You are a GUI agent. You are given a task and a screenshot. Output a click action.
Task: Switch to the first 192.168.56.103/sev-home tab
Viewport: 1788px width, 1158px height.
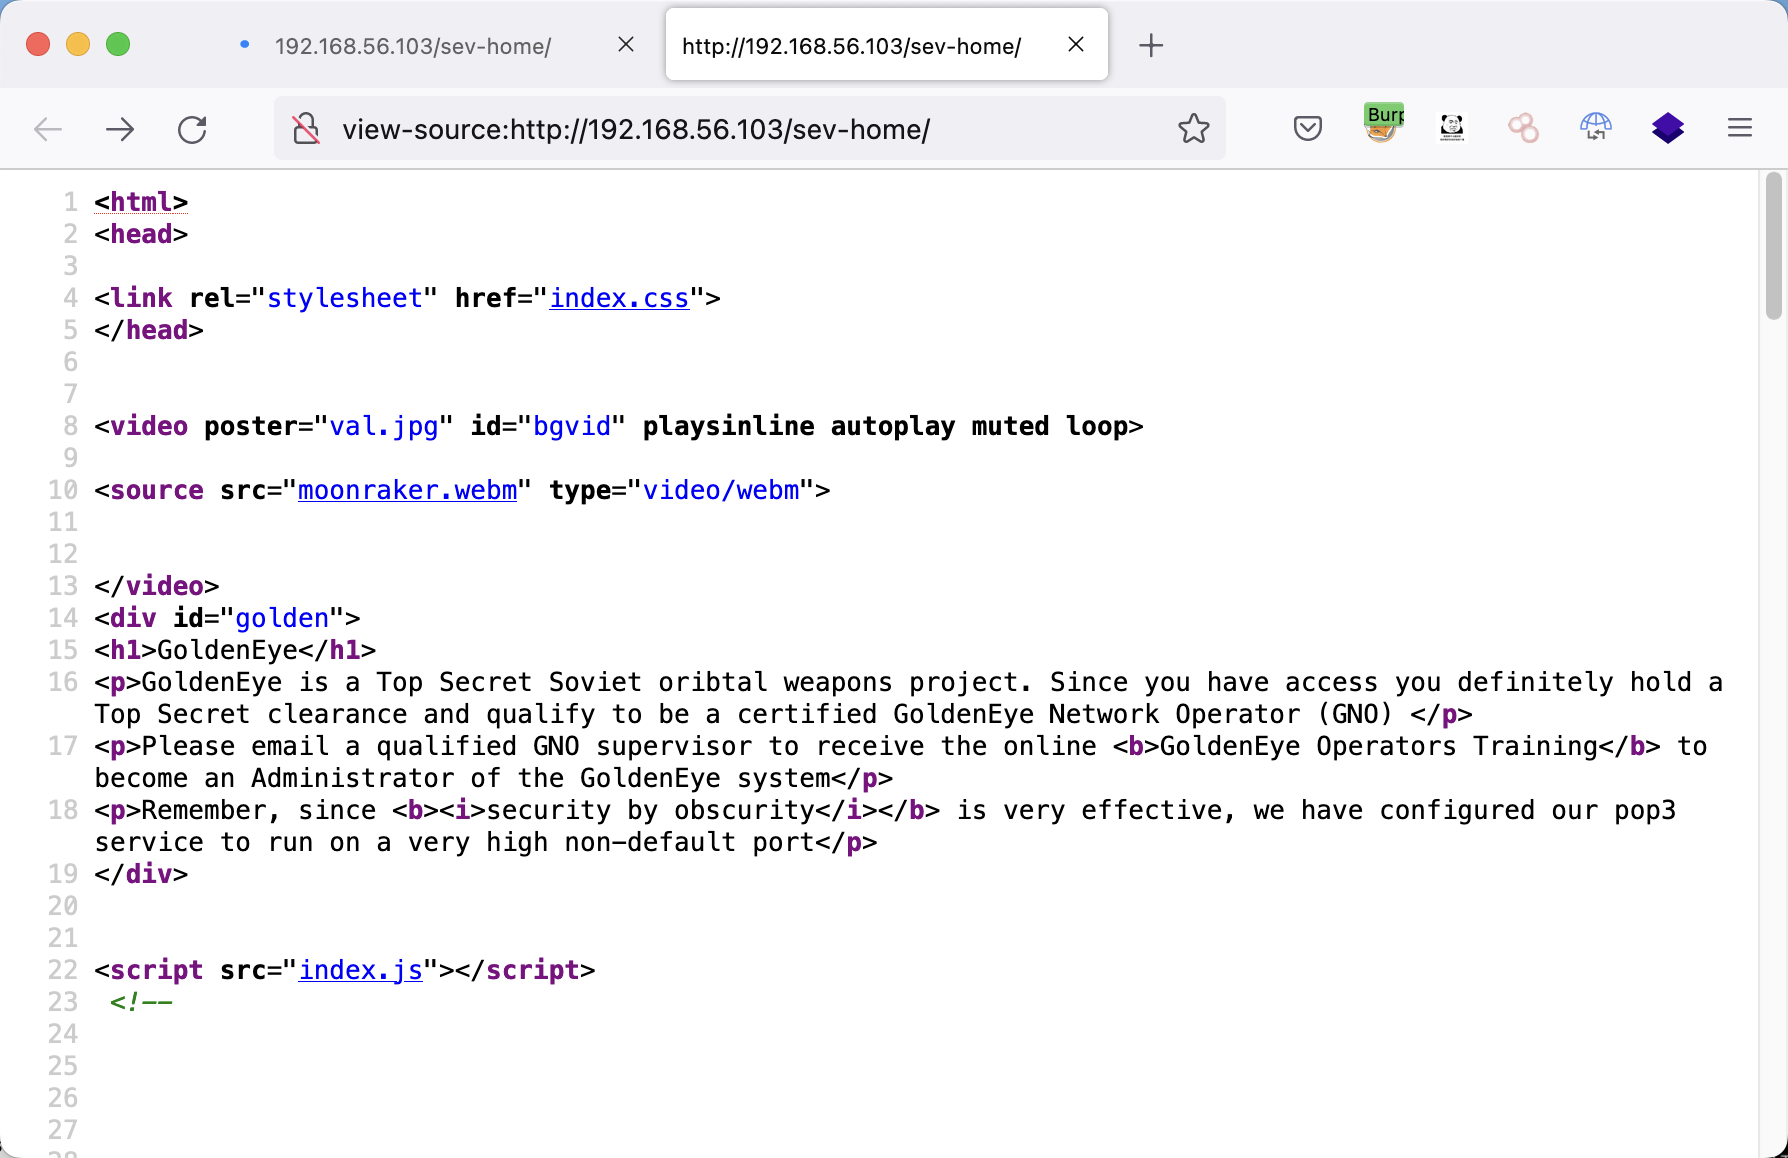(412, 46)
